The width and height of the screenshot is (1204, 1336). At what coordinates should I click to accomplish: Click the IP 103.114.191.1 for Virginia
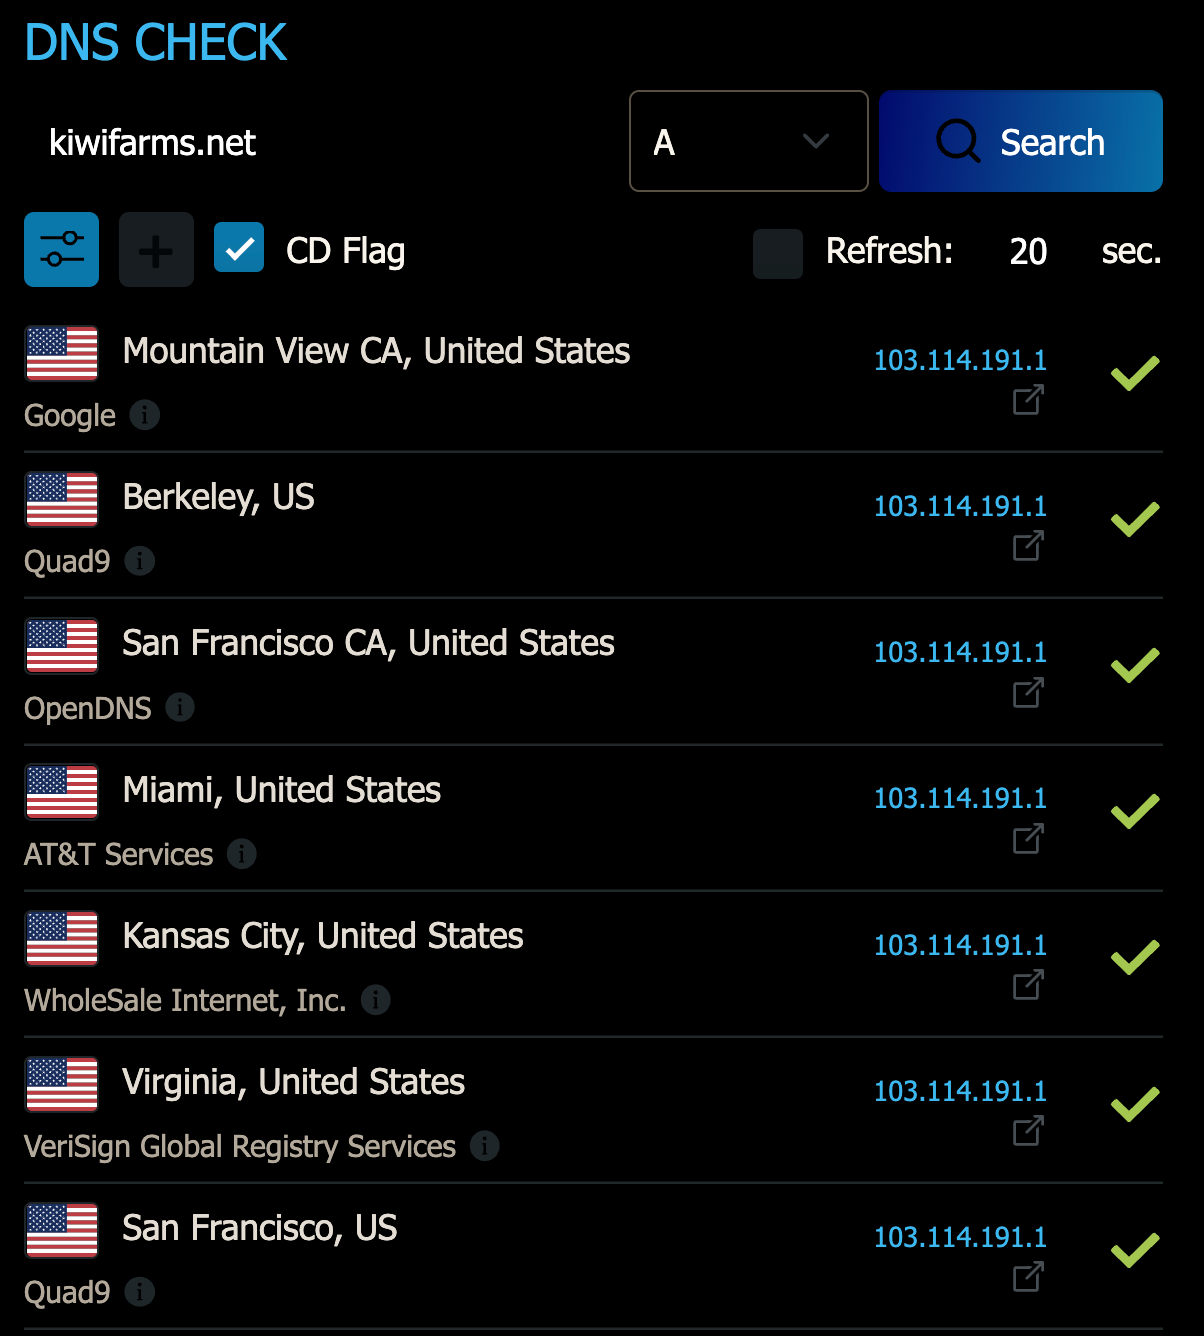pos(960,1091)
